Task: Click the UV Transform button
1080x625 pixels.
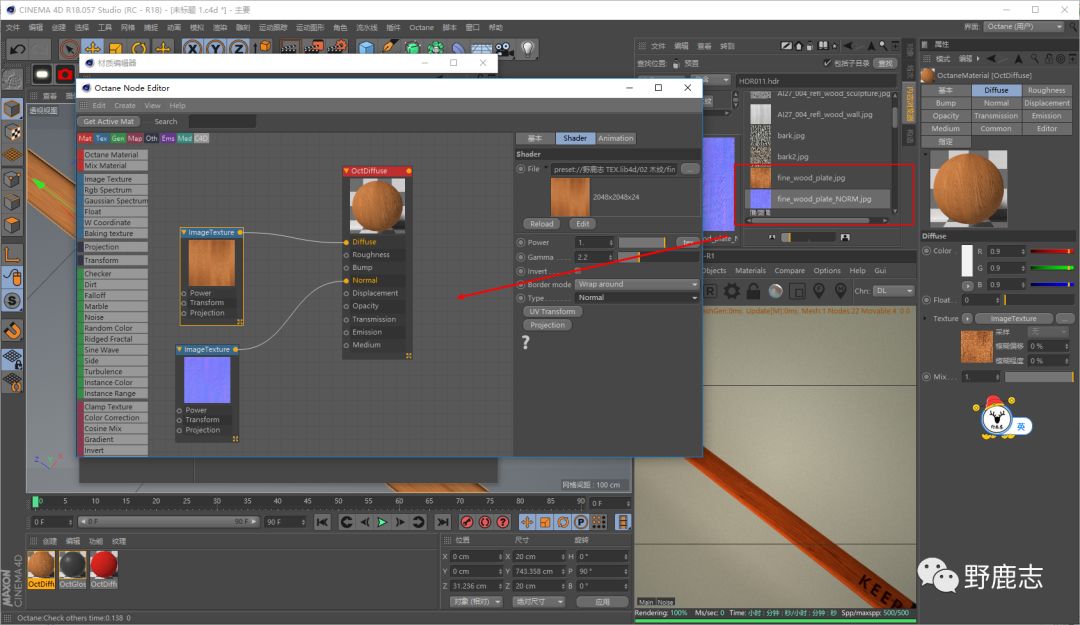Action: pos(551,311)
